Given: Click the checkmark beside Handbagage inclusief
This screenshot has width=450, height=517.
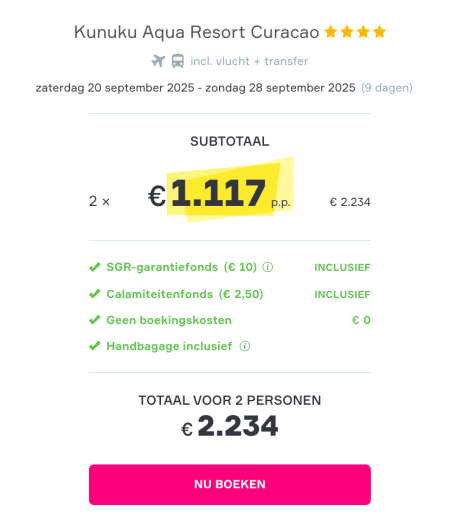Looking at the screenshot, I should (x=95, y=346).
